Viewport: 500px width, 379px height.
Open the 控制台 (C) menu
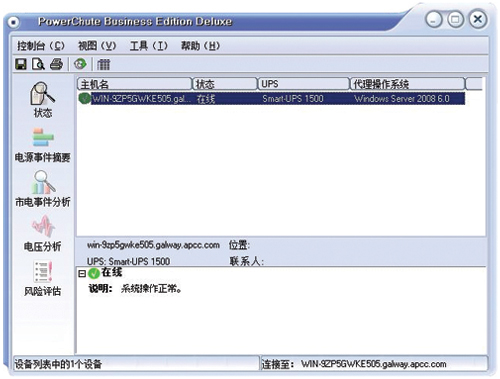tap(41, 46)
